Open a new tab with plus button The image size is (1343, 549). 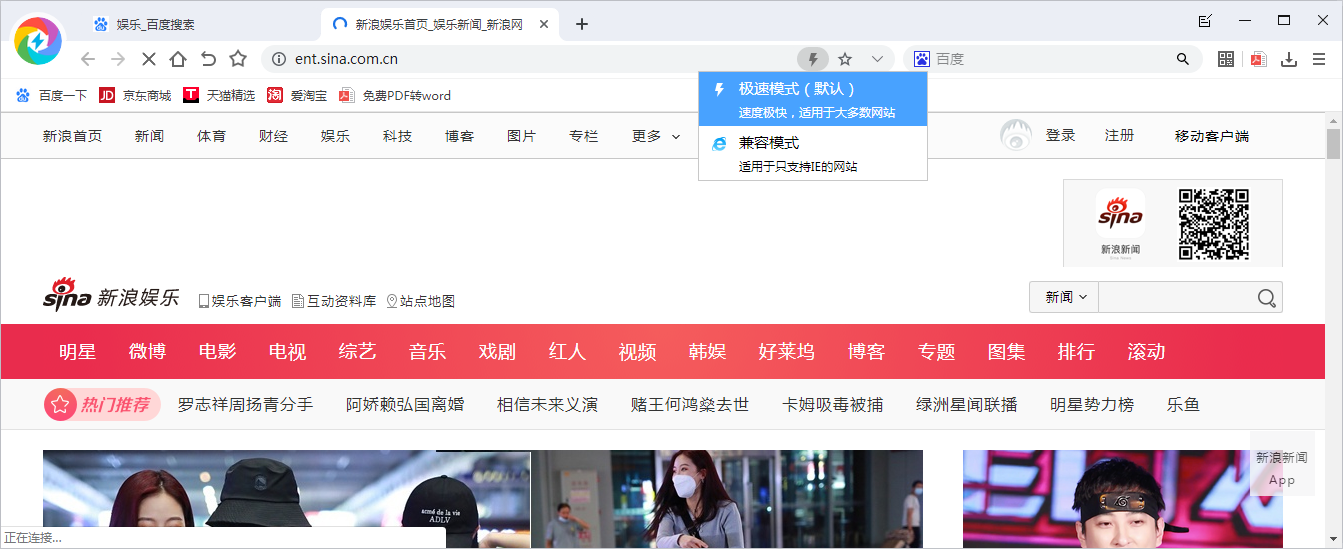point(582,24)
